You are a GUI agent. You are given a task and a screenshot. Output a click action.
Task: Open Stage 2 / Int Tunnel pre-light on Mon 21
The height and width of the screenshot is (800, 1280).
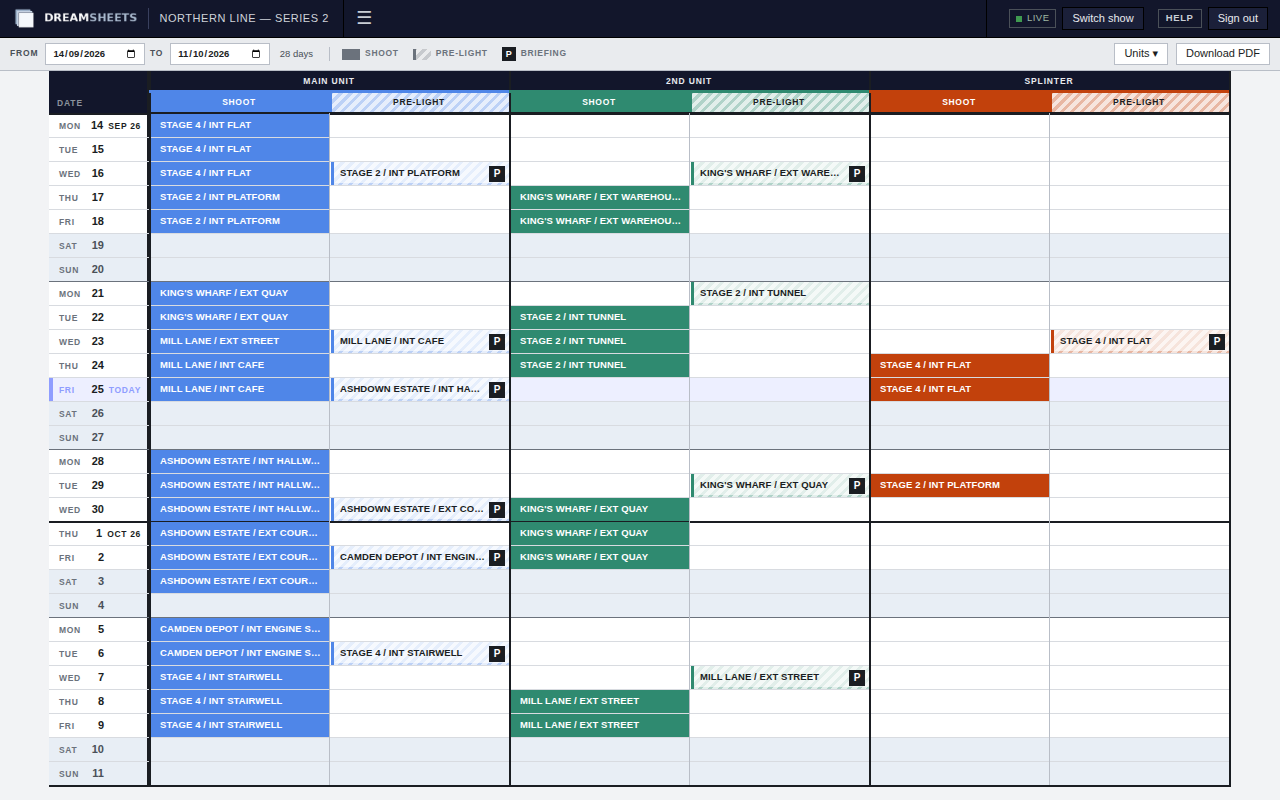coord(780,294)
